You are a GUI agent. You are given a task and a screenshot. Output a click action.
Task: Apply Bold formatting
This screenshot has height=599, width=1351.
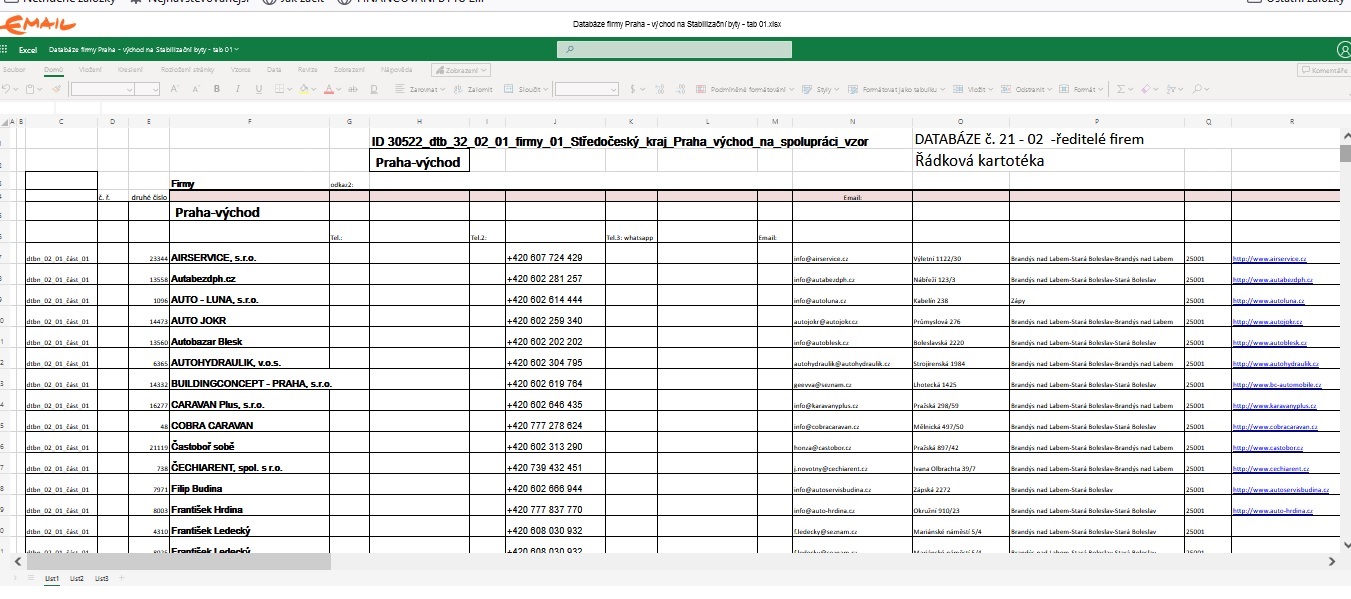216,89
